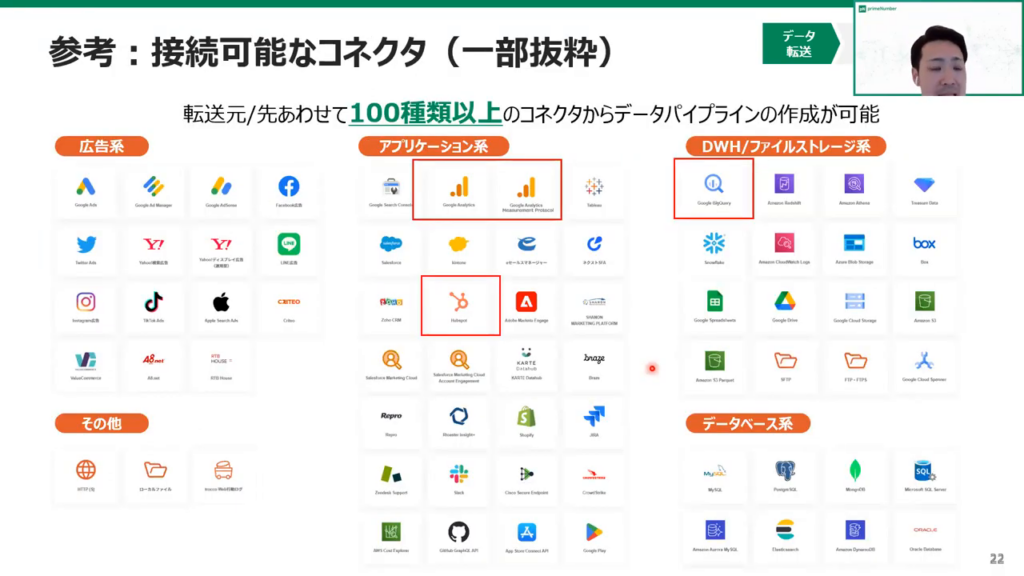Click the Twitter Ads bird icon
Viewport: 1024px width, 576px height.
point(86,244)
